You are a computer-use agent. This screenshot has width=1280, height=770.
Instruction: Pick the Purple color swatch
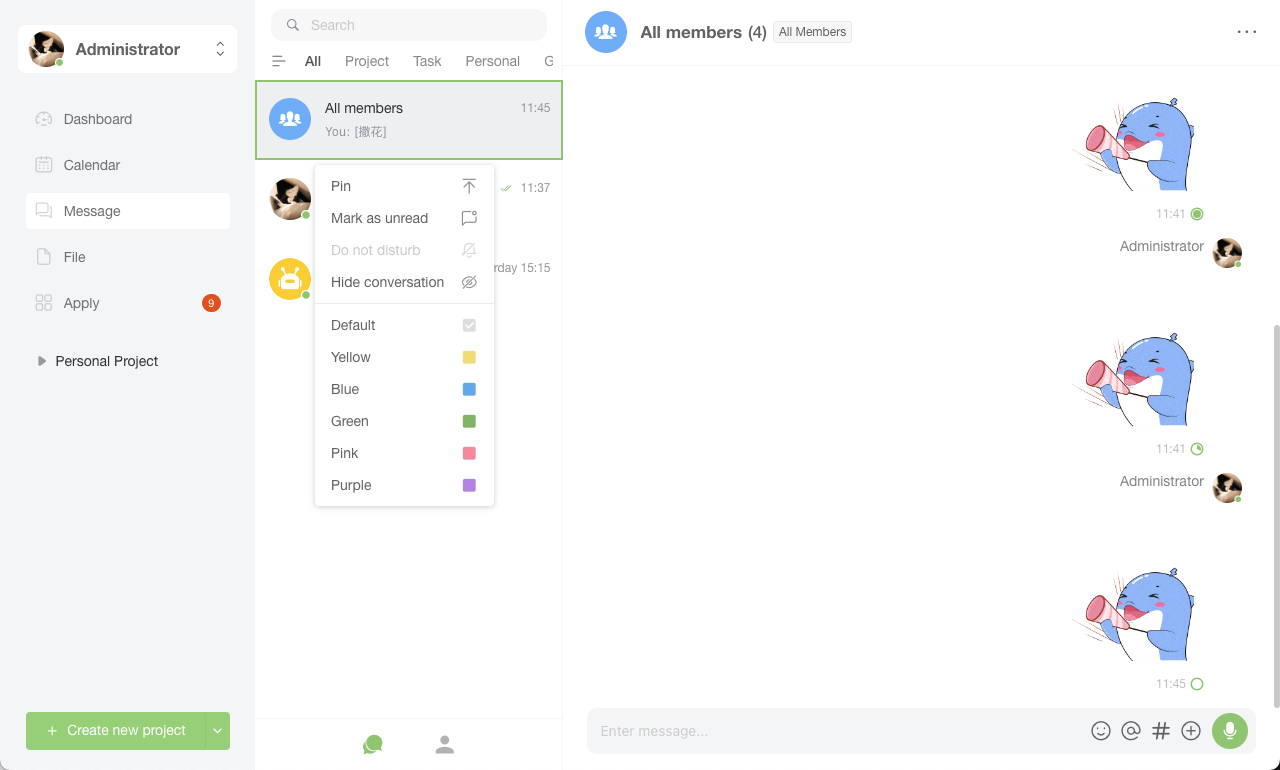469,485
